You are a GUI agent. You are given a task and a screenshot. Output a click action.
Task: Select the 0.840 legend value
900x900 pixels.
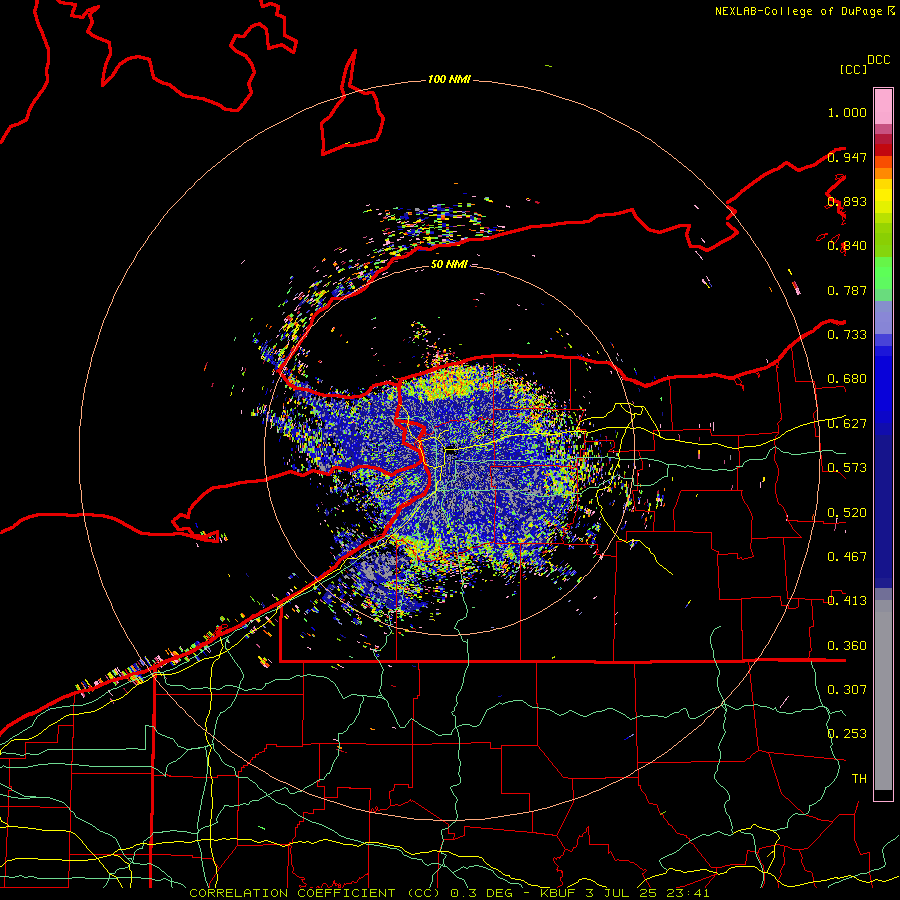(x=847, y=246)
